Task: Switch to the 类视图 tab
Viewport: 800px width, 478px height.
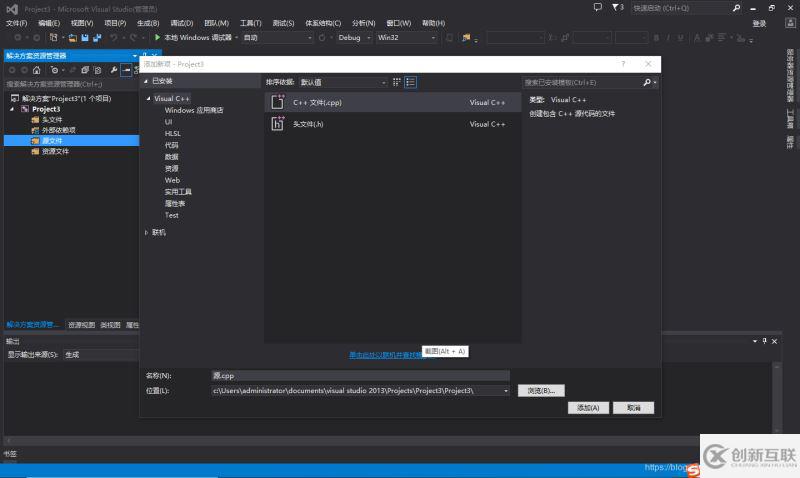Action: 110,325
